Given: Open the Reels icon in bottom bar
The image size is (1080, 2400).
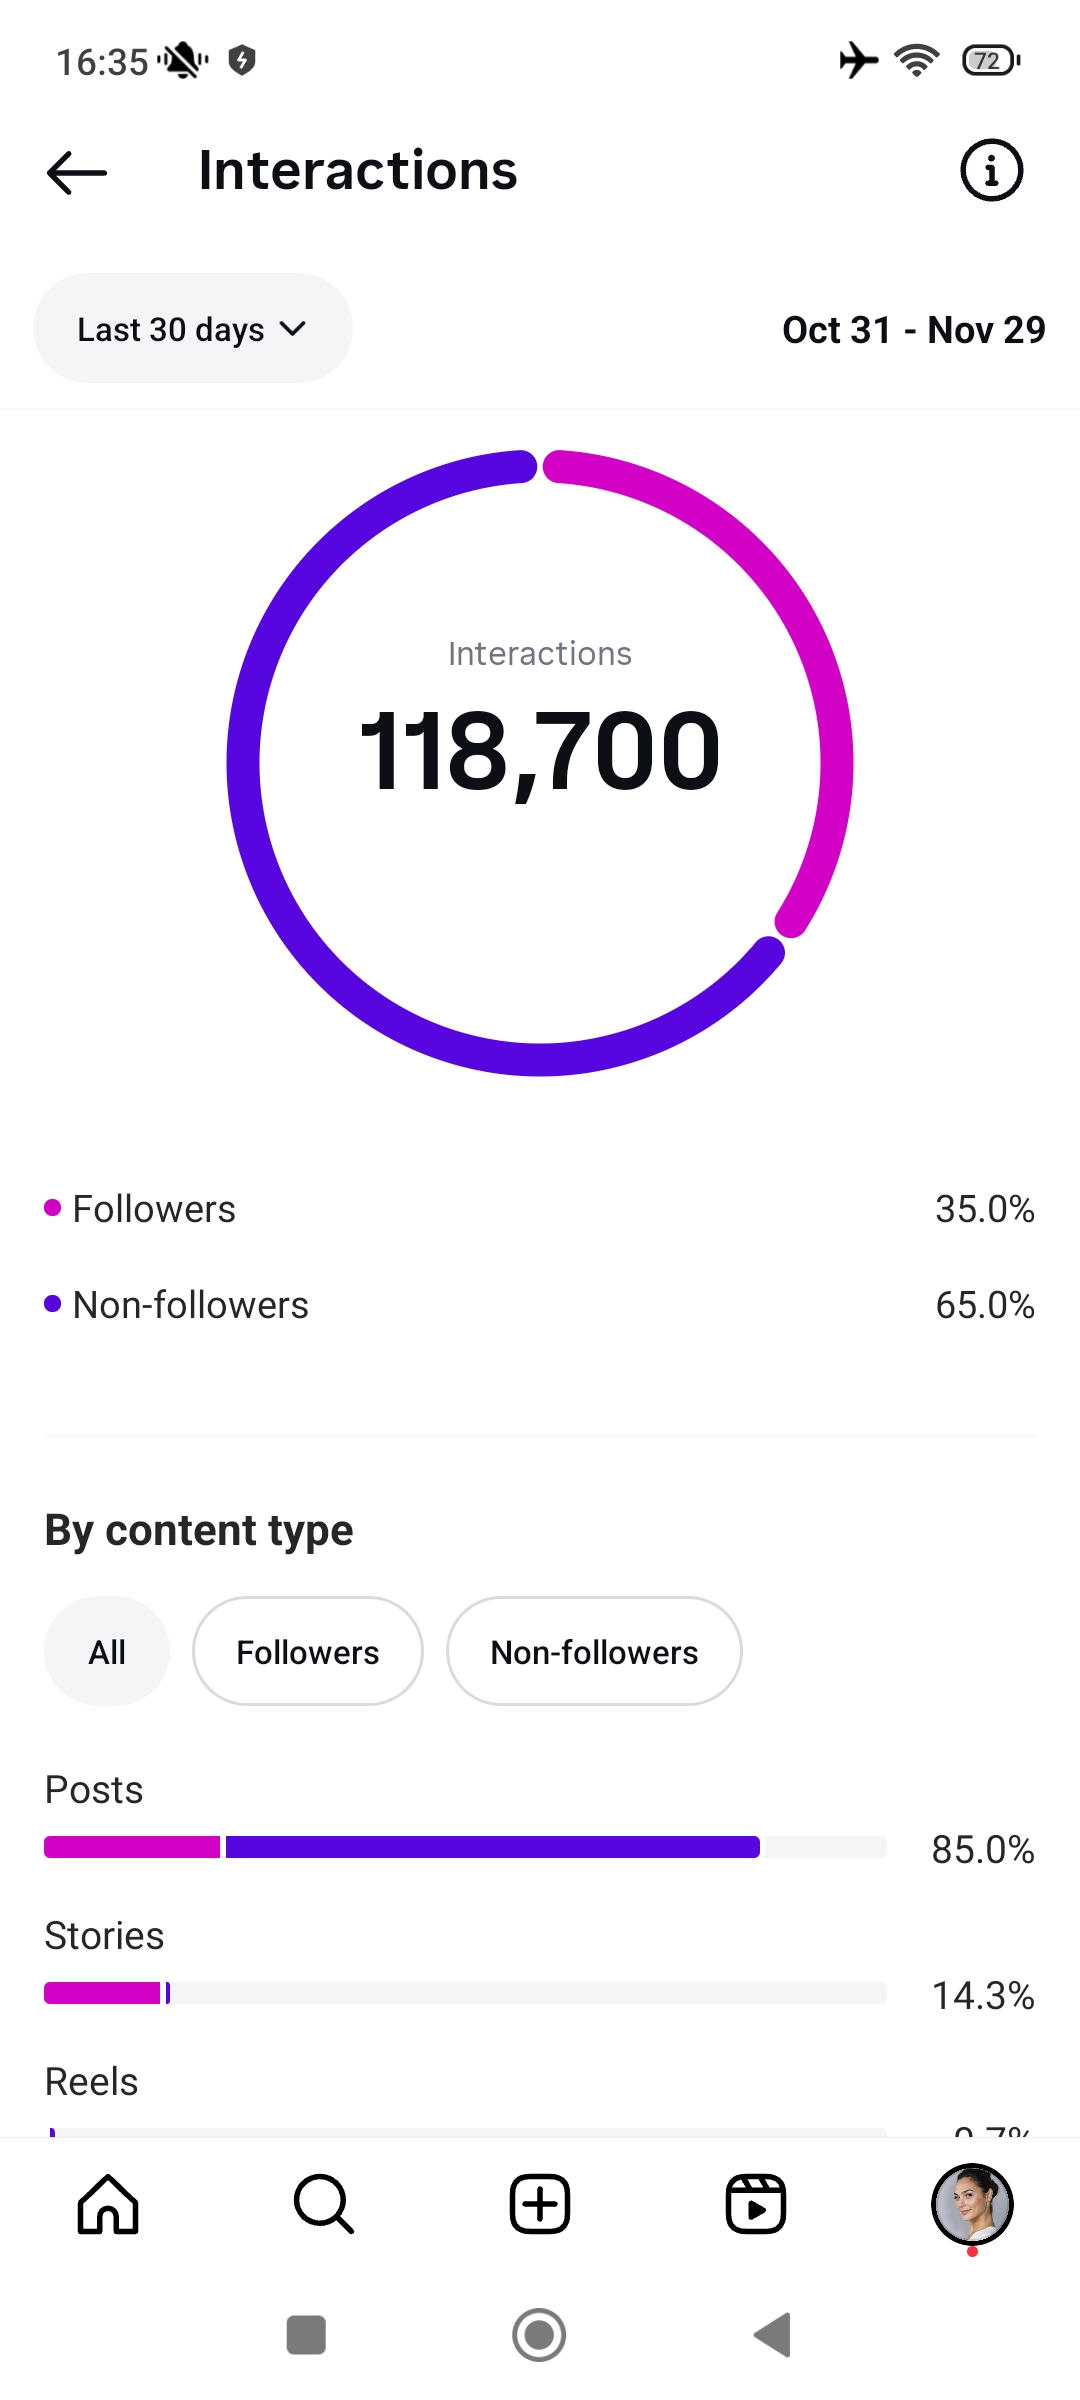Looking at the screenshot, I should tap(756, 2204).
